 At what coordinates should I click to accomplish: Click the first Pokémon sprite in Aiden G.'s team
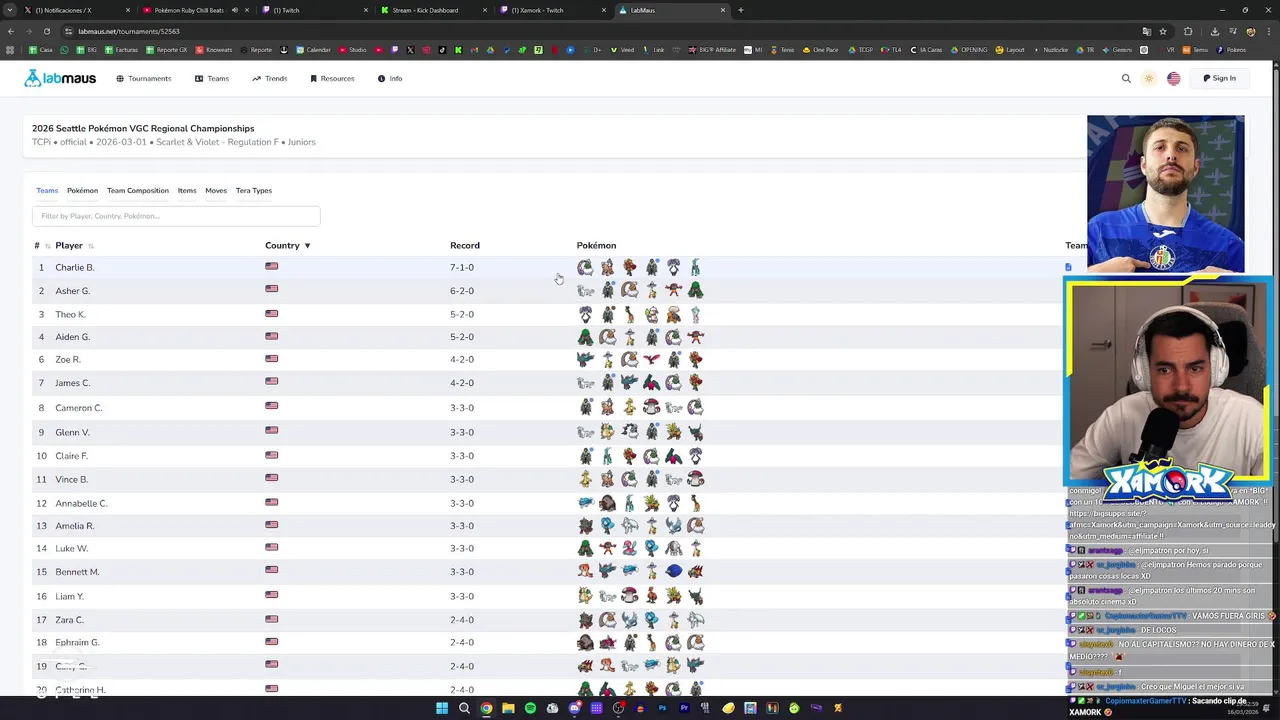585,337
